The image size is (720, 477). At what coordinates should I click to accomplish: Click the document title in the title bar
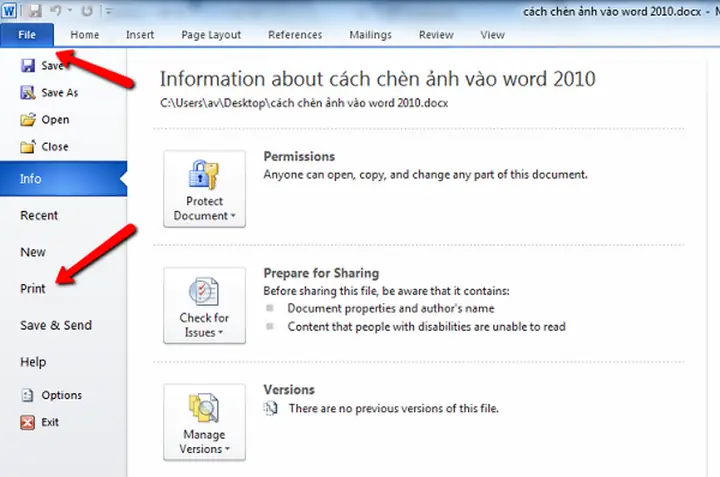612,11
